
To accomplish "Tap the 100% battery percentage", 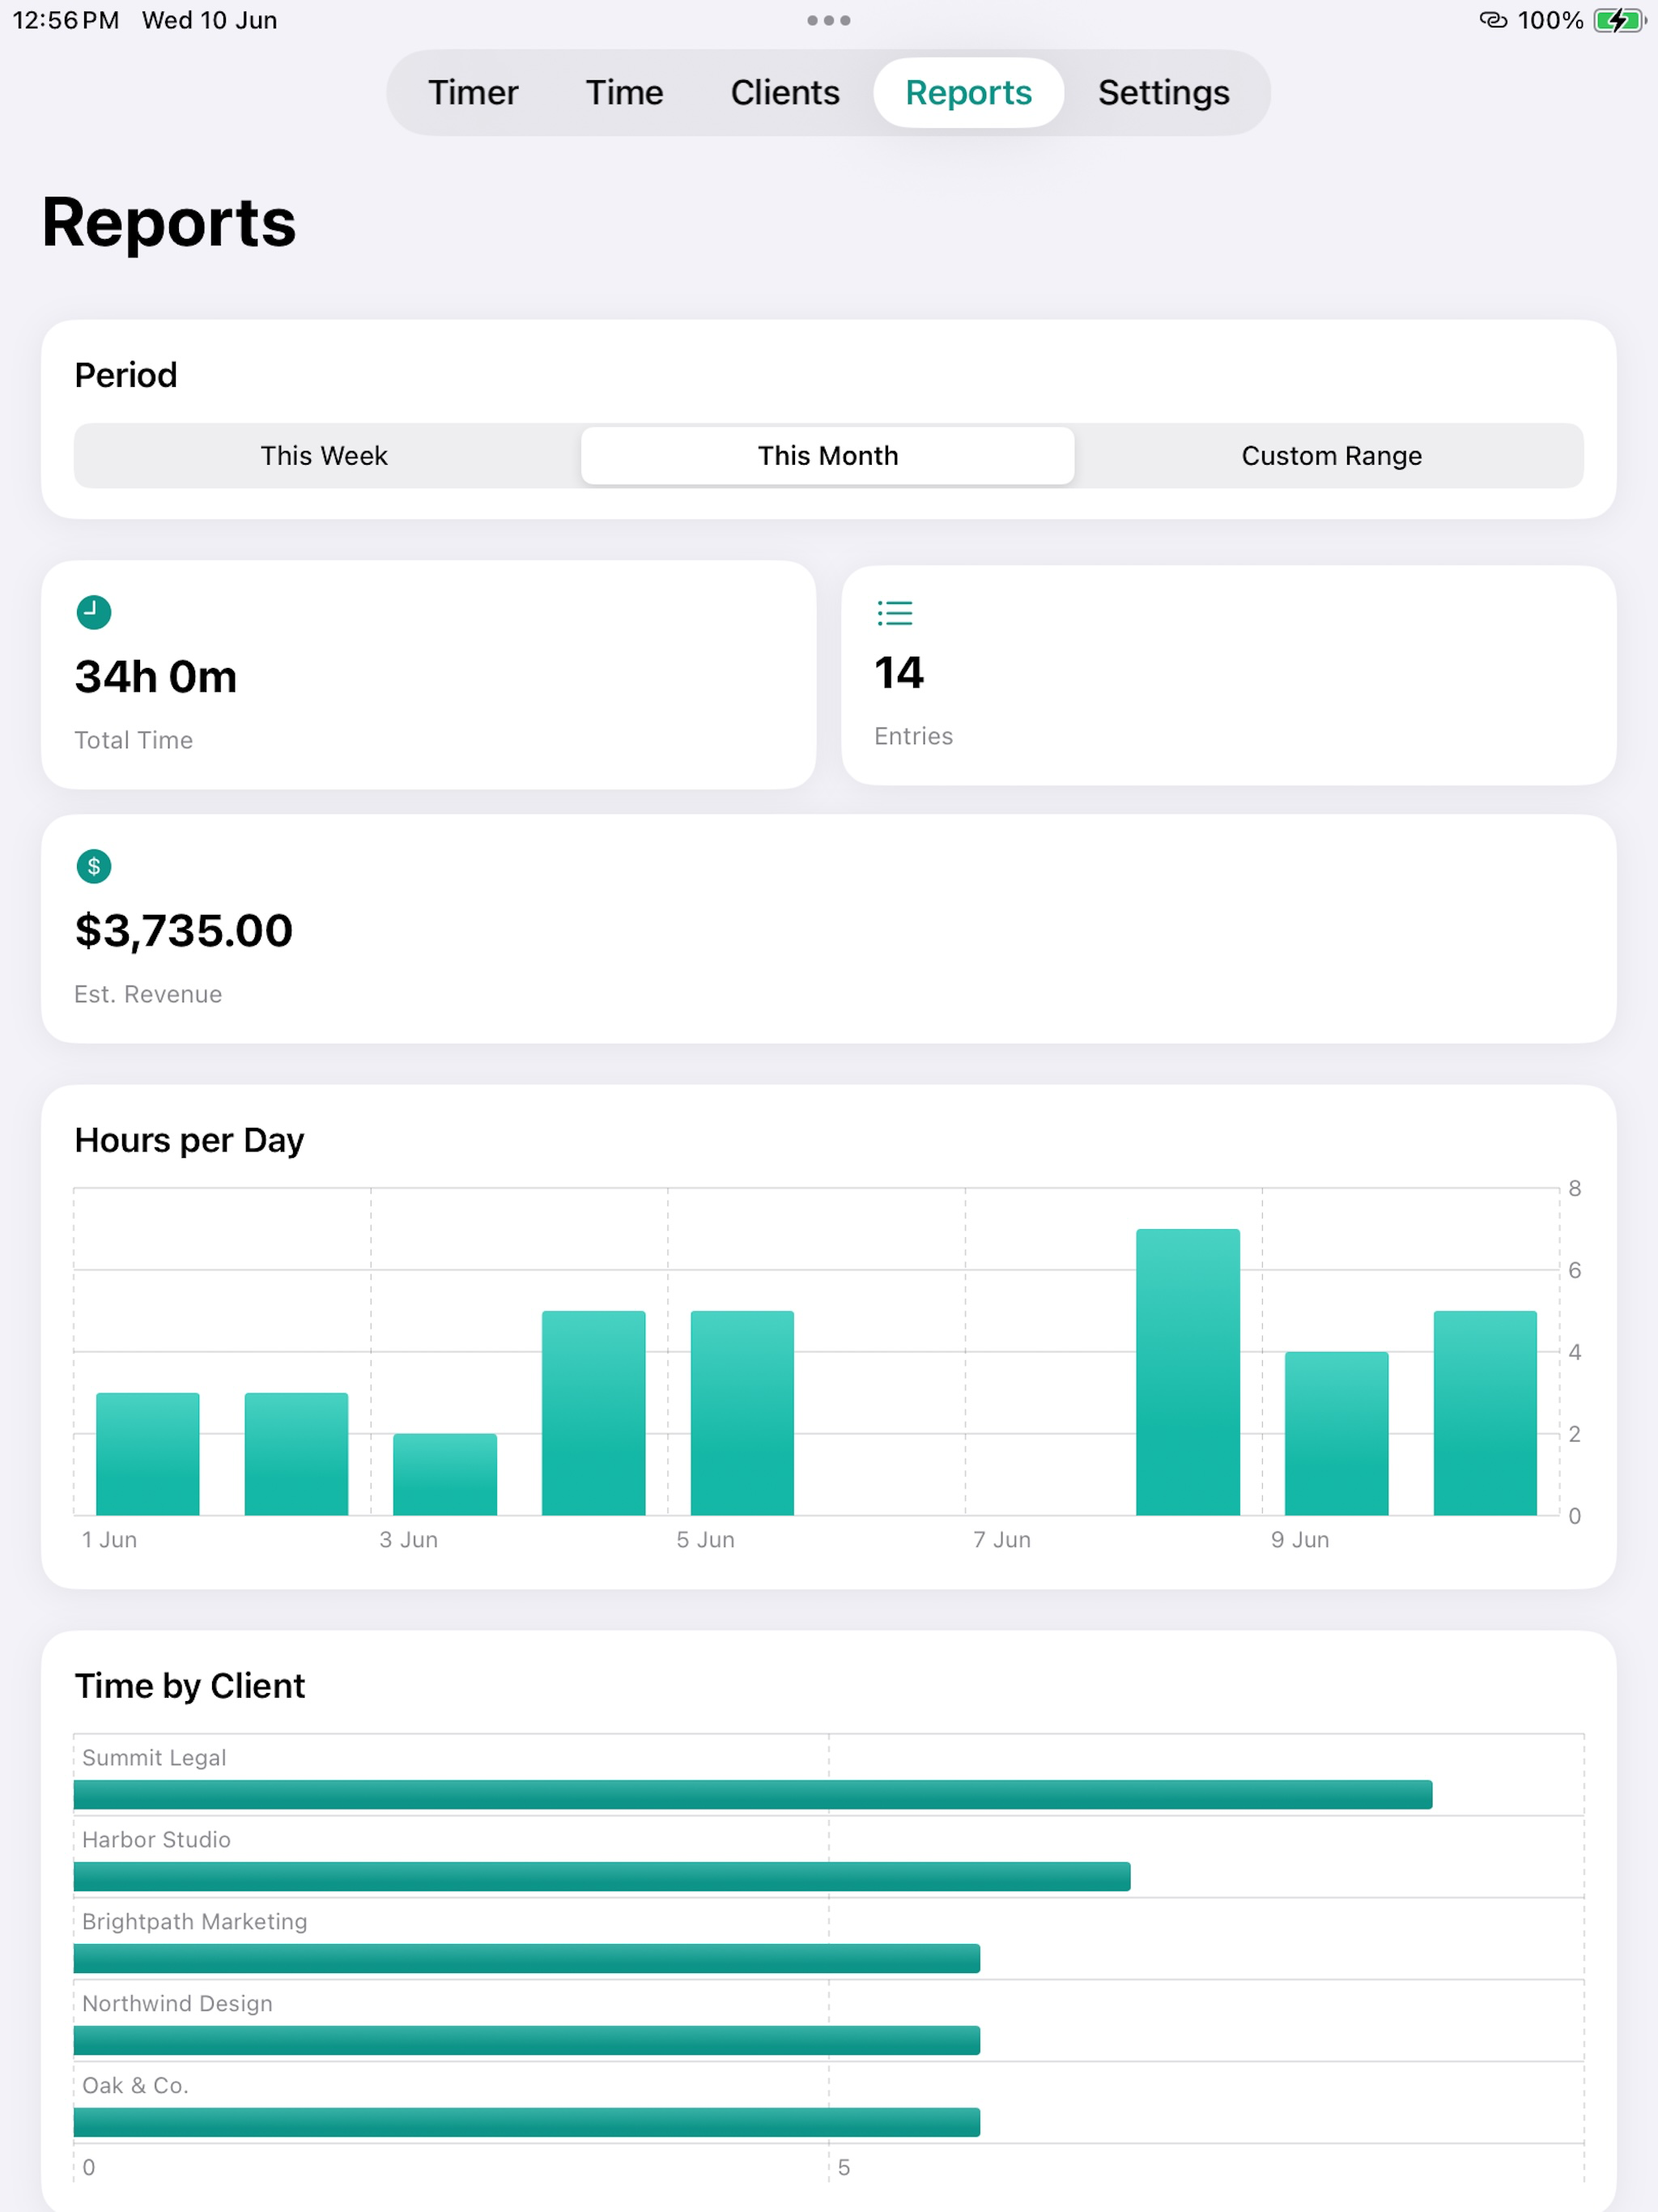I will 1550,20.
